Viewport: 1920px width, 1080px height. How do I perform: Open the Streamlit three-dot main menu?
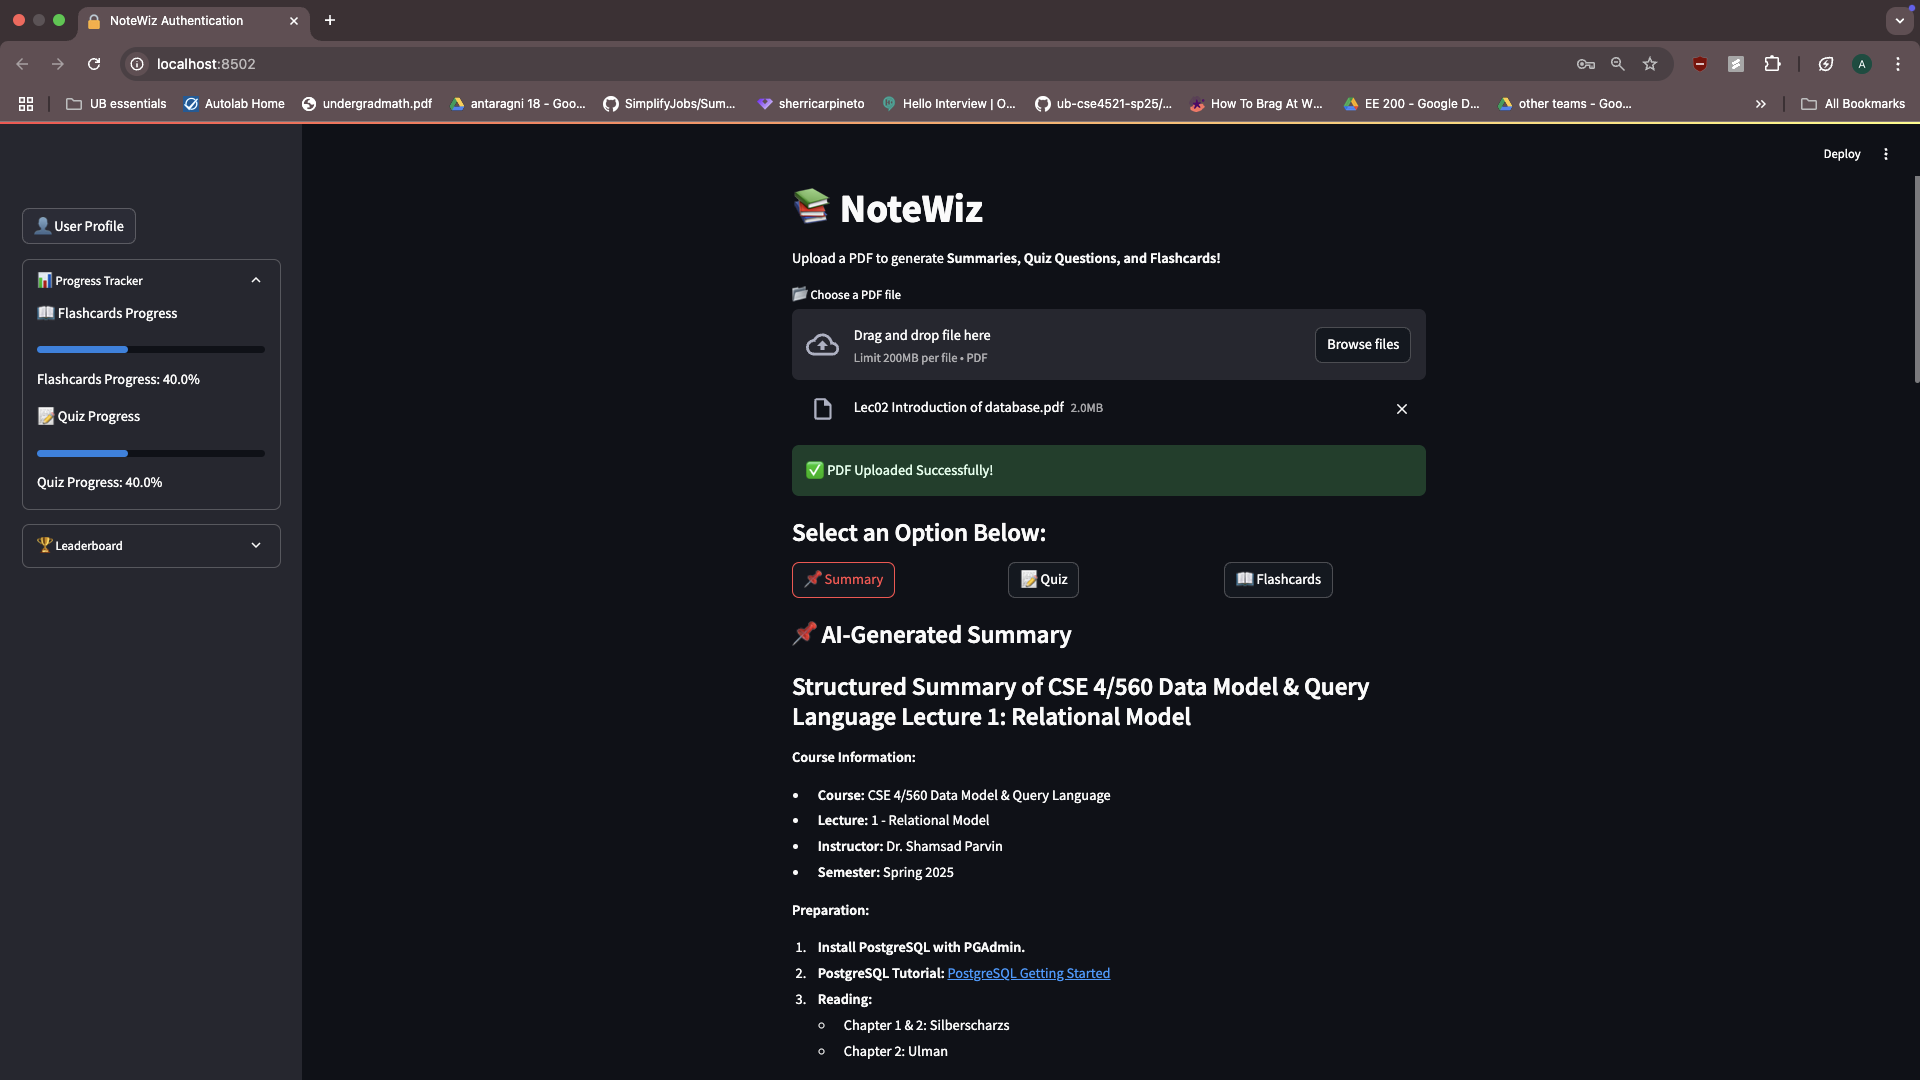click(1886, 154)
